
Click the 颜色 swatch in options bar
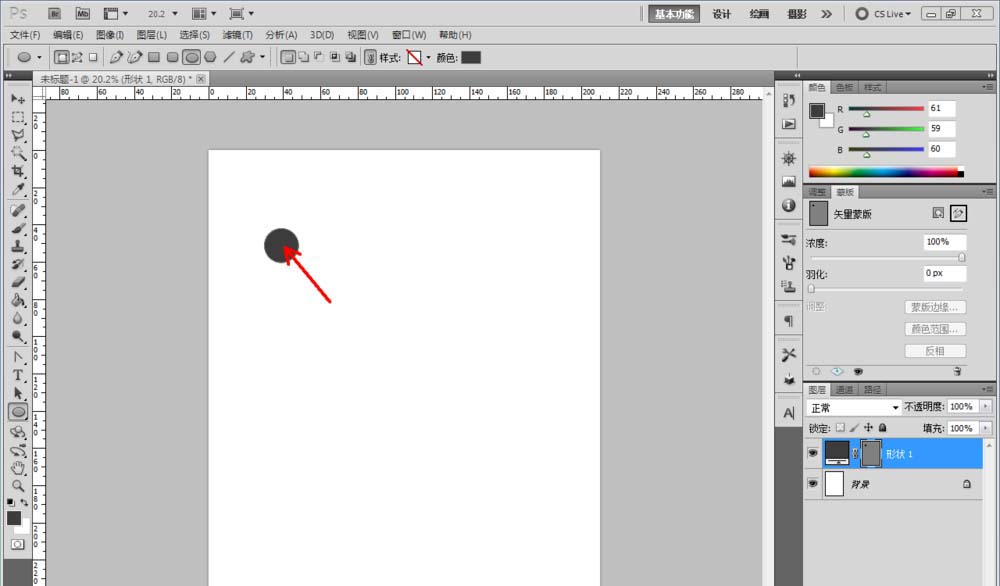pyautogui.click(x=471, y=57)
